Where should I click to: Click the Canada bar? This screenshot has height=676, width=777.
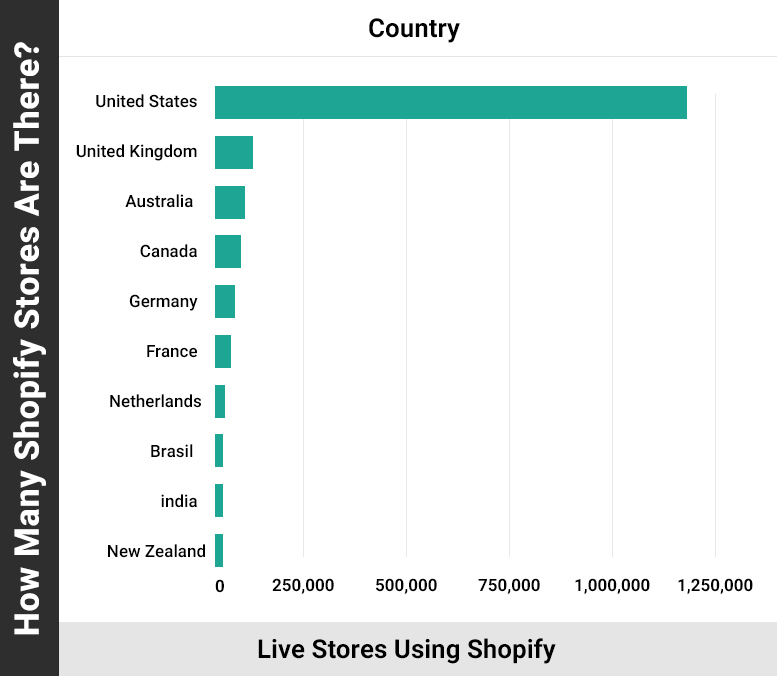coord(228,252)
